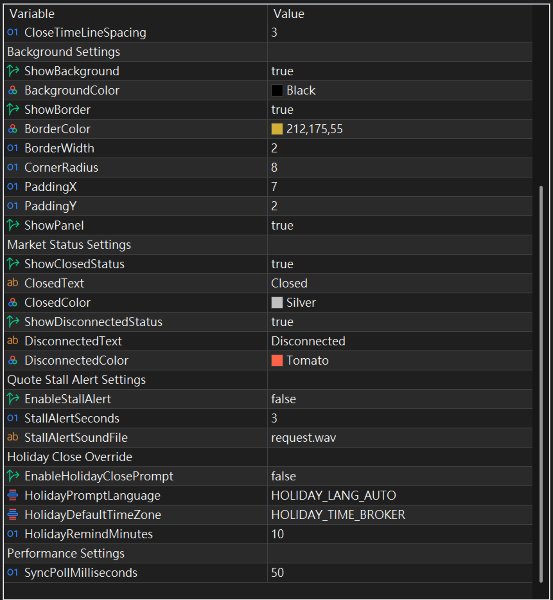Click the color type icon beside BackgroundColor
This screenshot has width=553, height=600.
click(13, 90)
